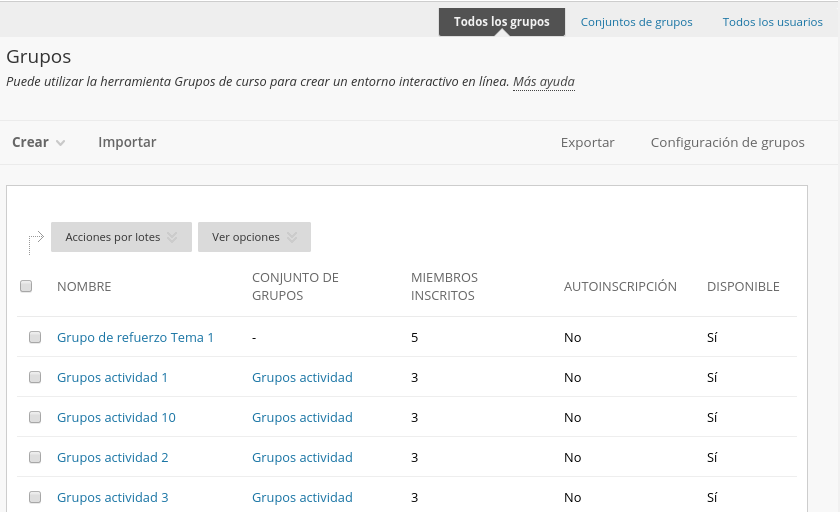Image resolution: width=840 pixels, height=512 pixels.
Task: Toggle checkbox beside Grupos actividad 2
Action: pos(35,457)
